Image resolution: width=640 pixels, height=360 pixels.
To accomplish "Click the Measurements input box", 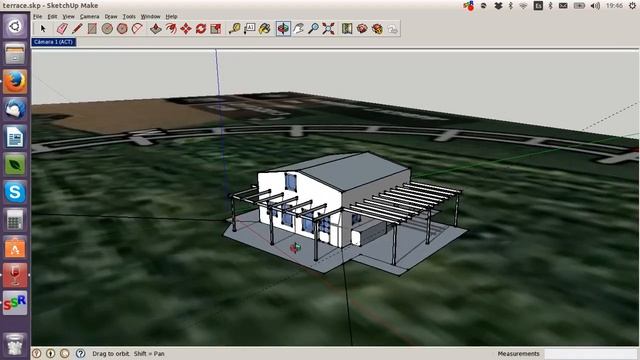I will (590, 353).
